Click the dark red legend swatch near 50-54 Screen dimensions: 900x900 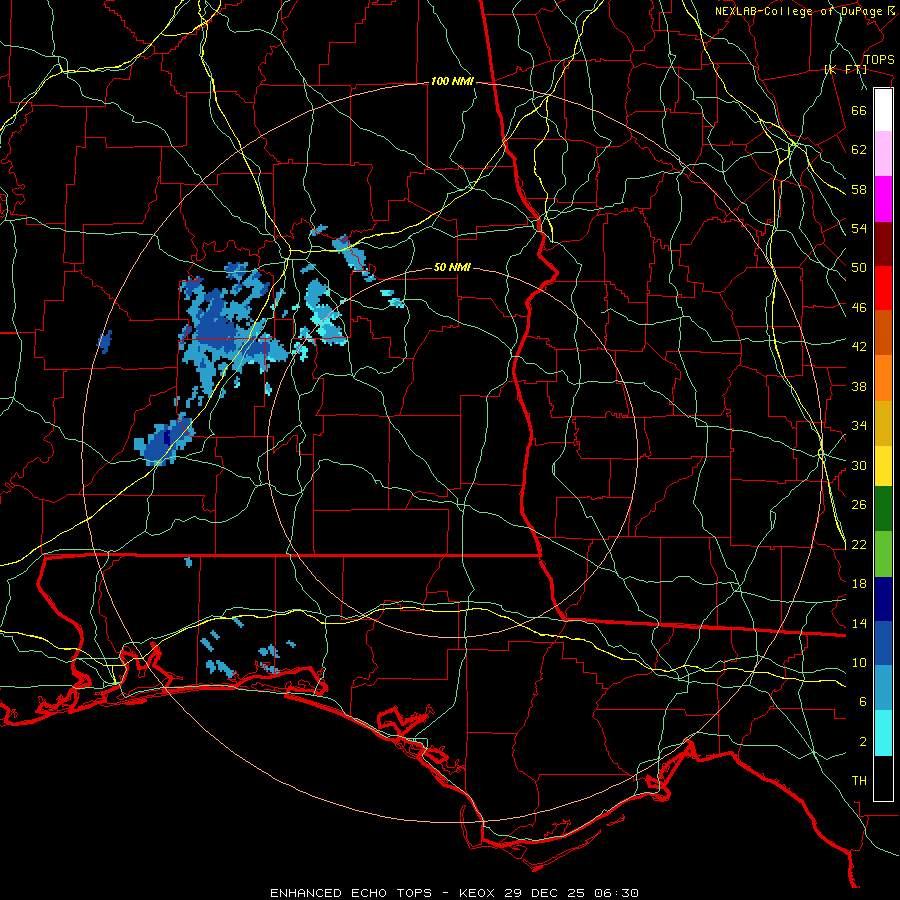[883, 243]
